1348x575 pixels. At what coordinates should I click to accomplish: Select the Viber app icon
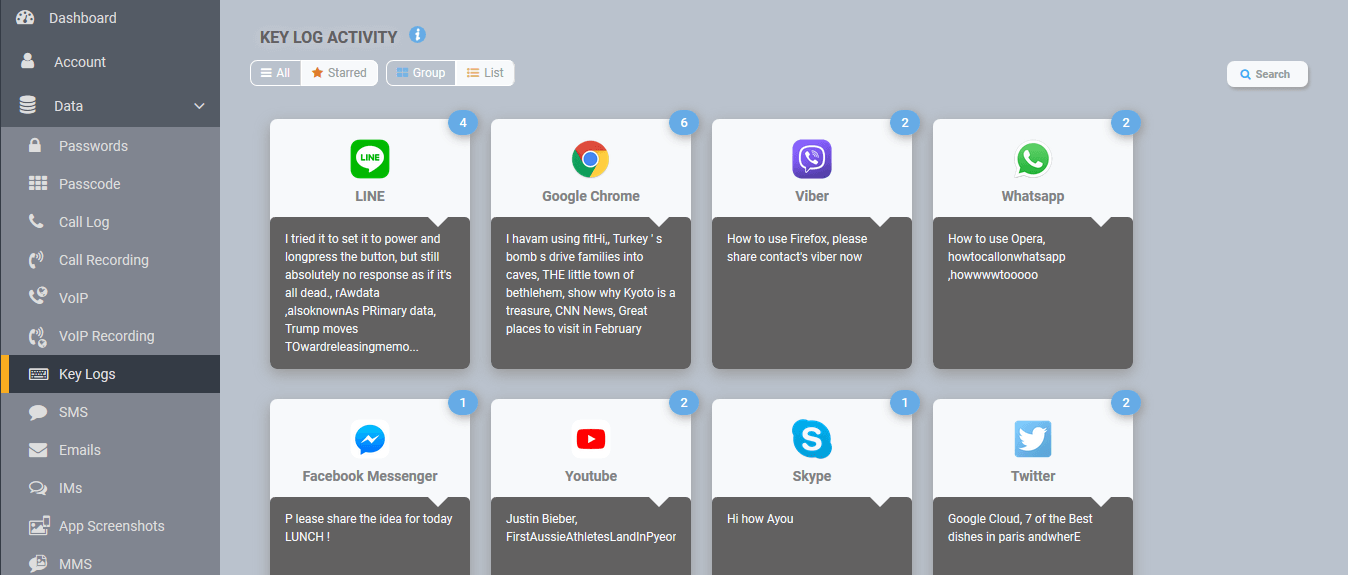pos(811,159)
